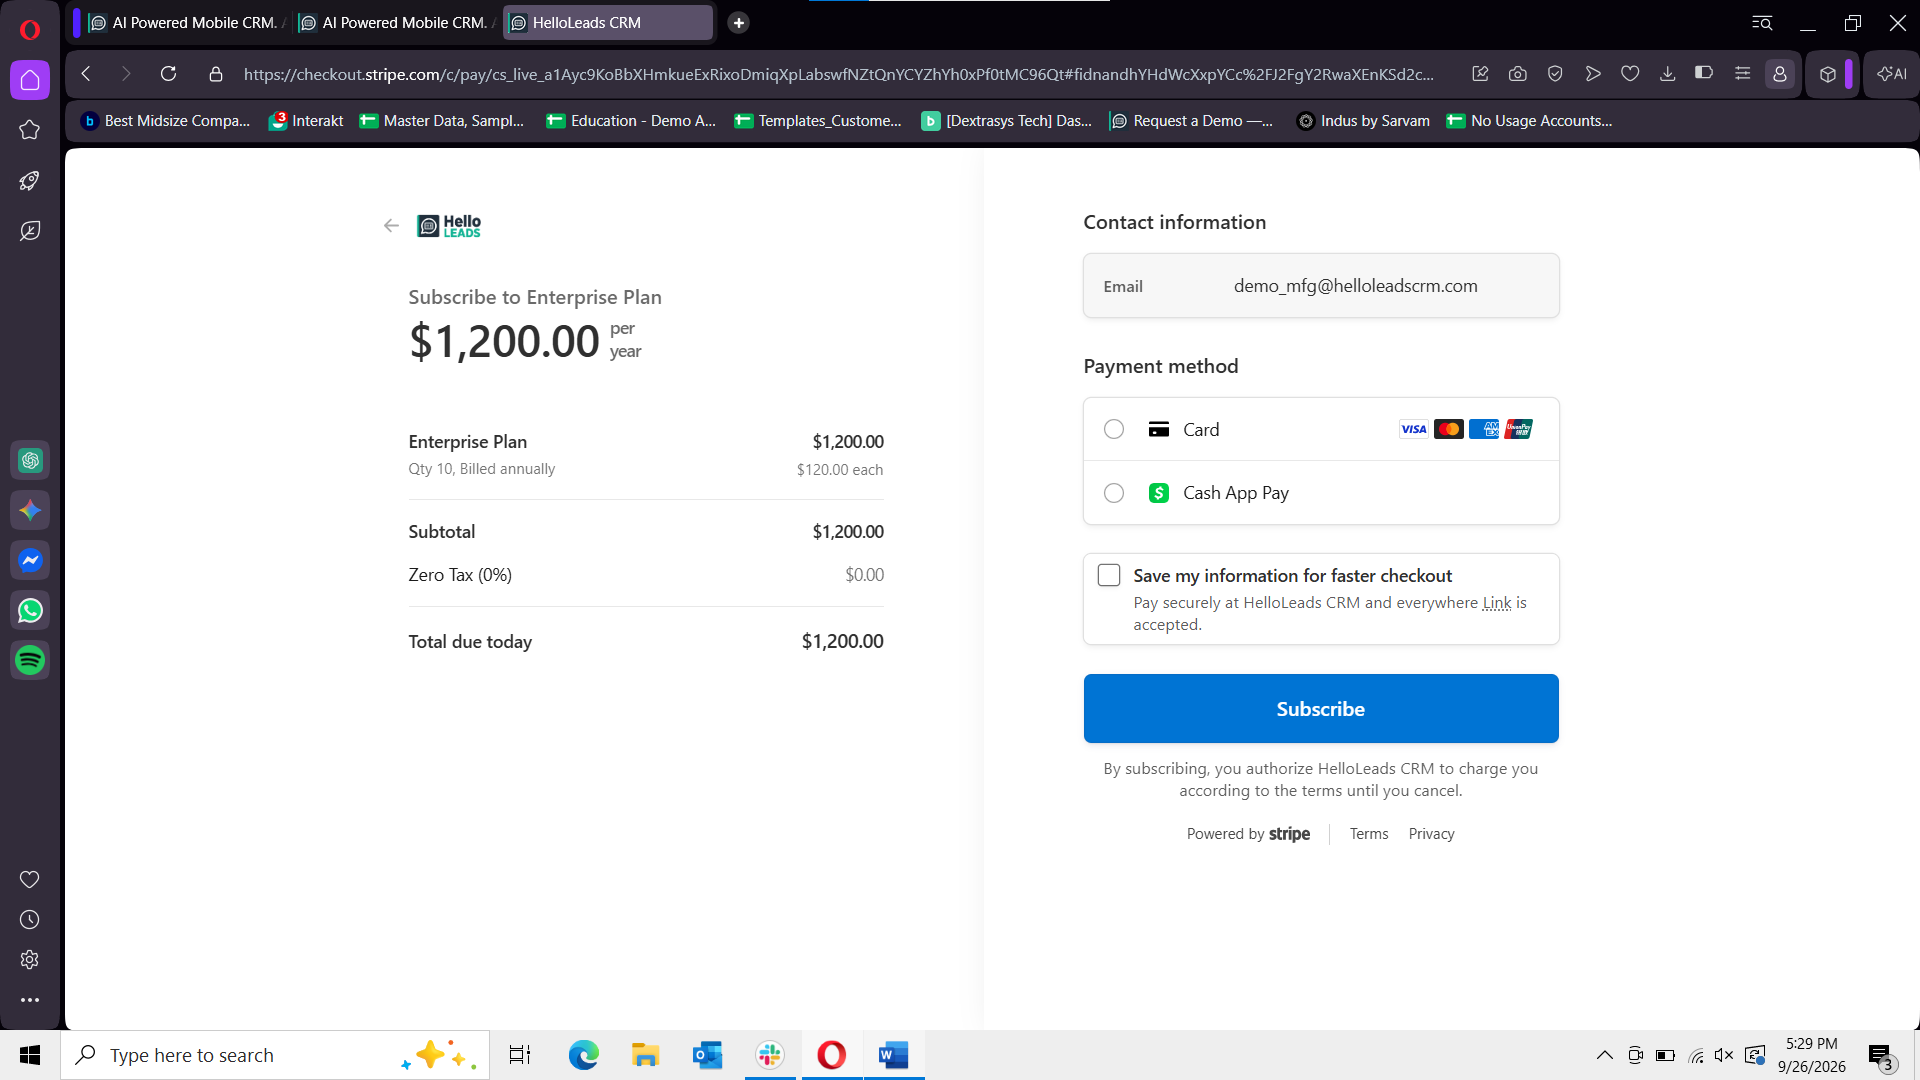Image resolution: width=1920 pixels, height=1080 pixels.
Task: Expand sidebar three-dot more options
Action: pos(30,1000)
